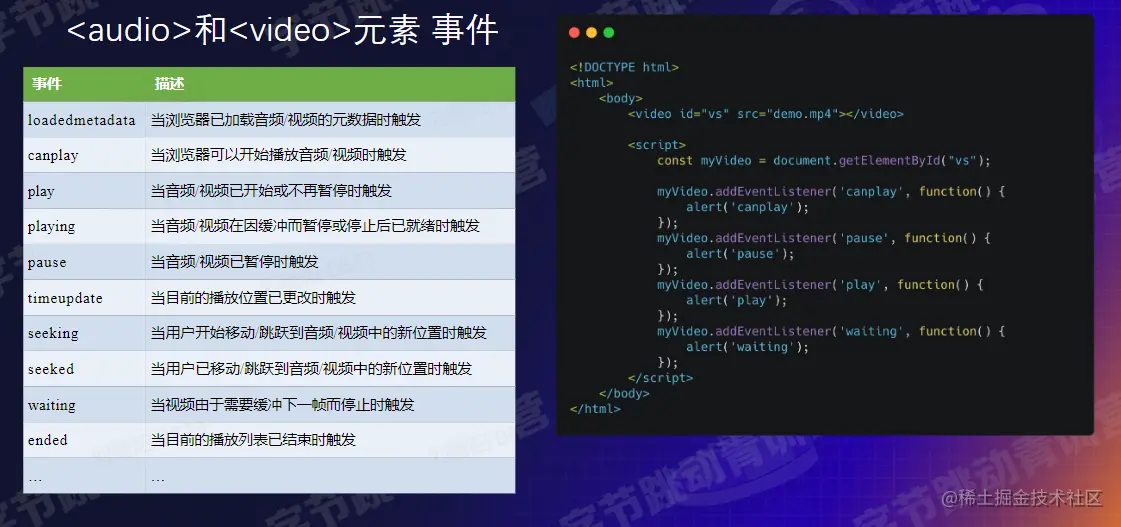Select description '当音频/视频已暂停时触发'
Screen dimensions: 1121x527
coord(234,262)
